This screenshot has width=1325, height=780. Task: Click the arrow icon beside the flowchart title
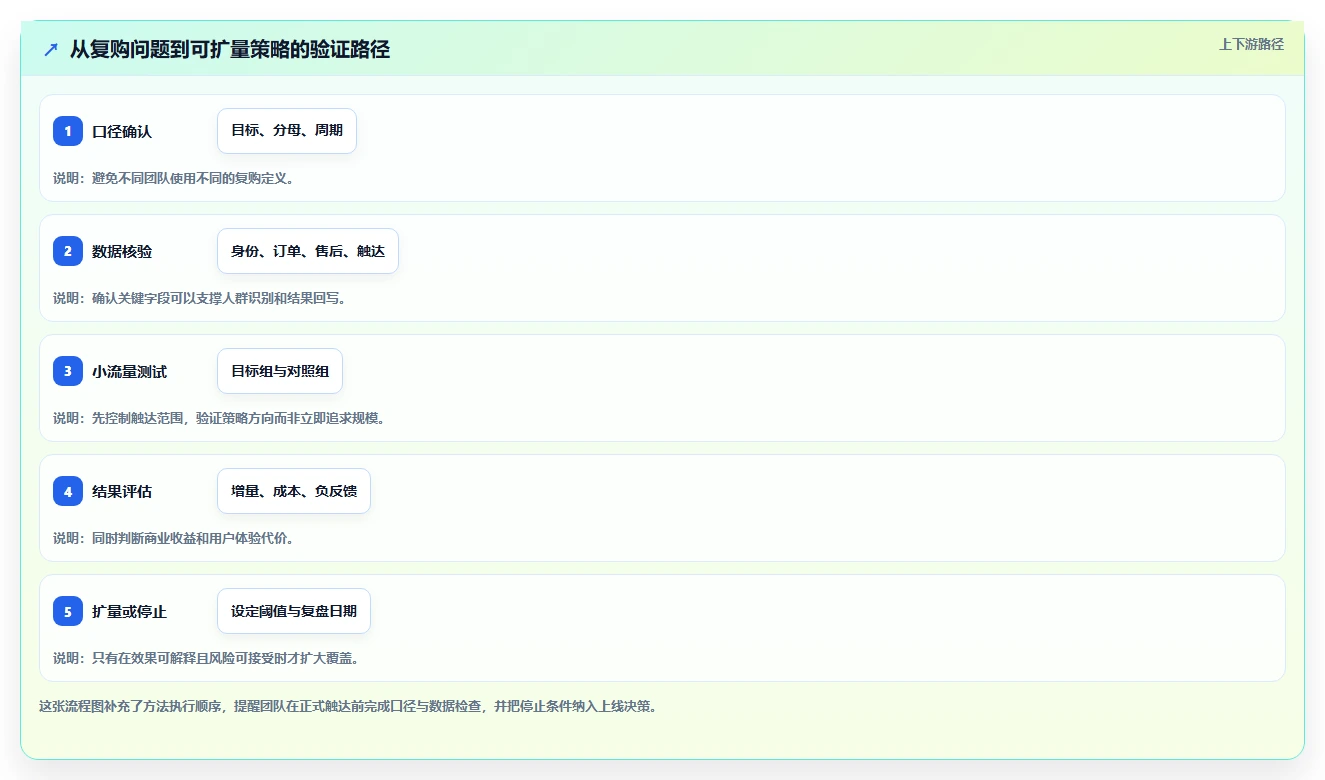coord(51,49)
